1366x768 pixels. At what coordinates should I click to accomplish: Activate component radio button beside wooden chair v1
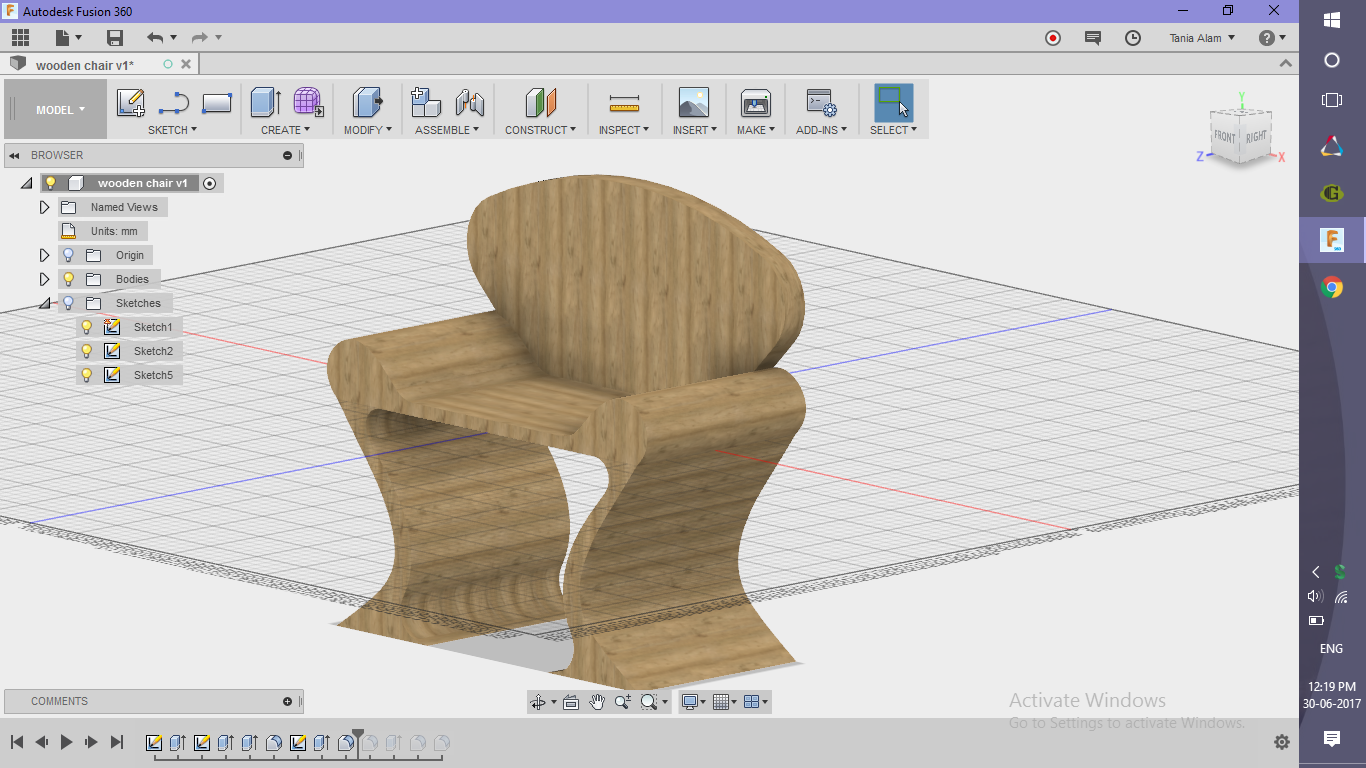(209, 183)
